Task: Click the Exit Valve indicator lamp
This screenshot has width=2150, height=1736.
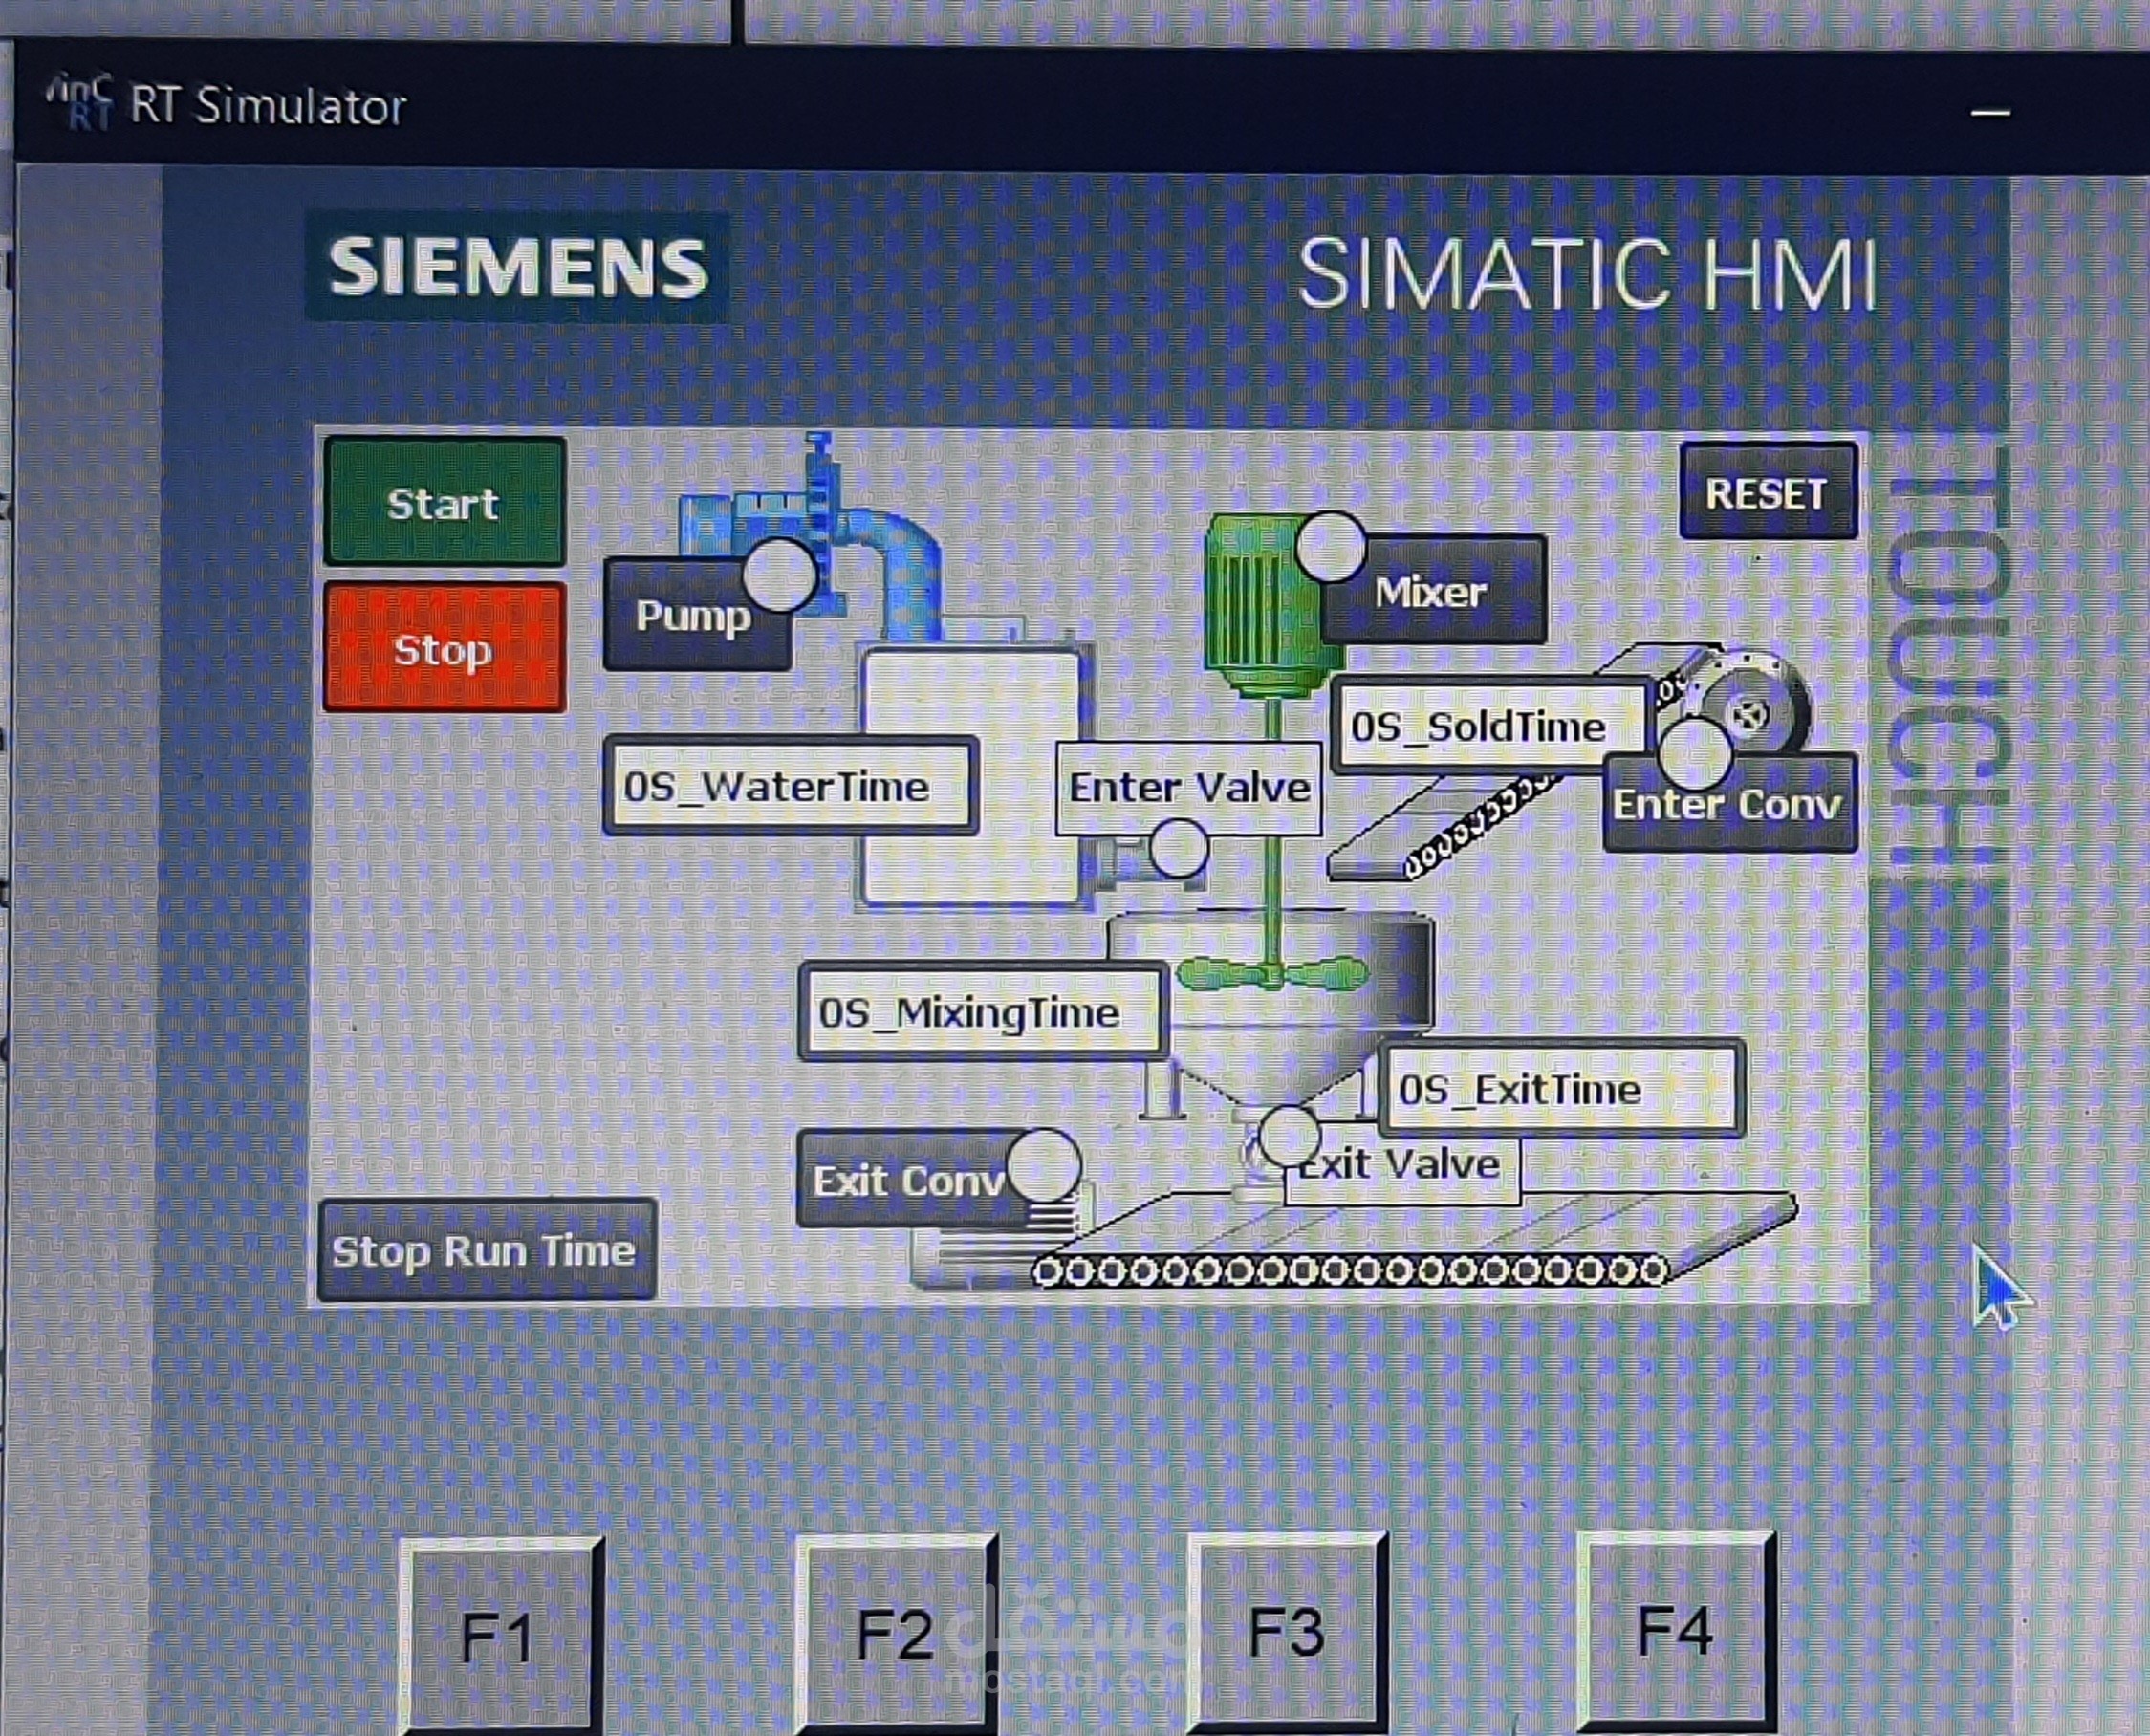Action: (x=1289, y=1135)
